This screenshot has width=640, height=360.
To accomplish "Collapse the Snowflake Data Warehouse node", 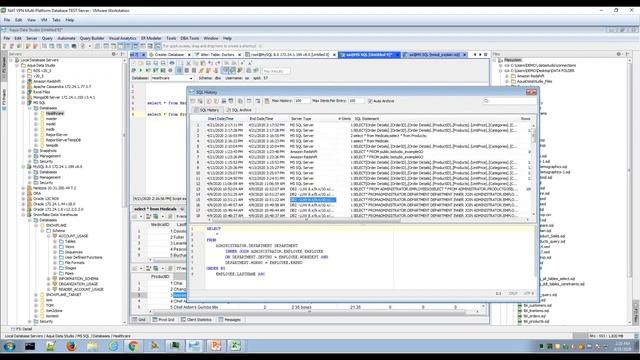I will click(x=24, y=215).
